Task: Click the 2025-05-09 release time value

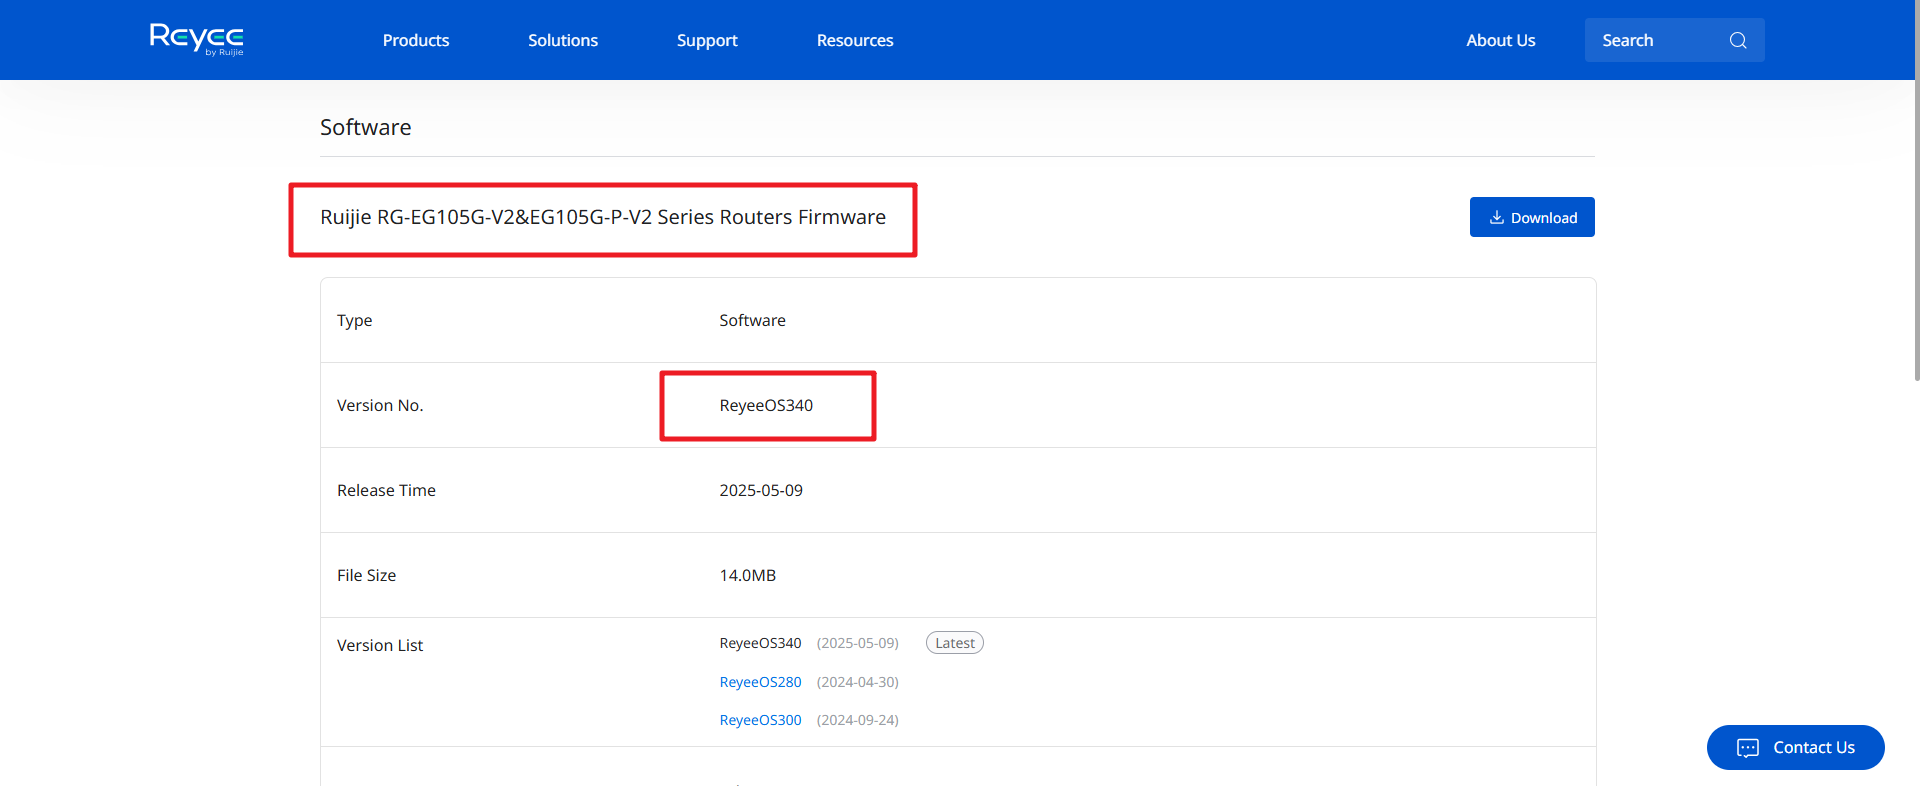Action: (x=761, y=490)
